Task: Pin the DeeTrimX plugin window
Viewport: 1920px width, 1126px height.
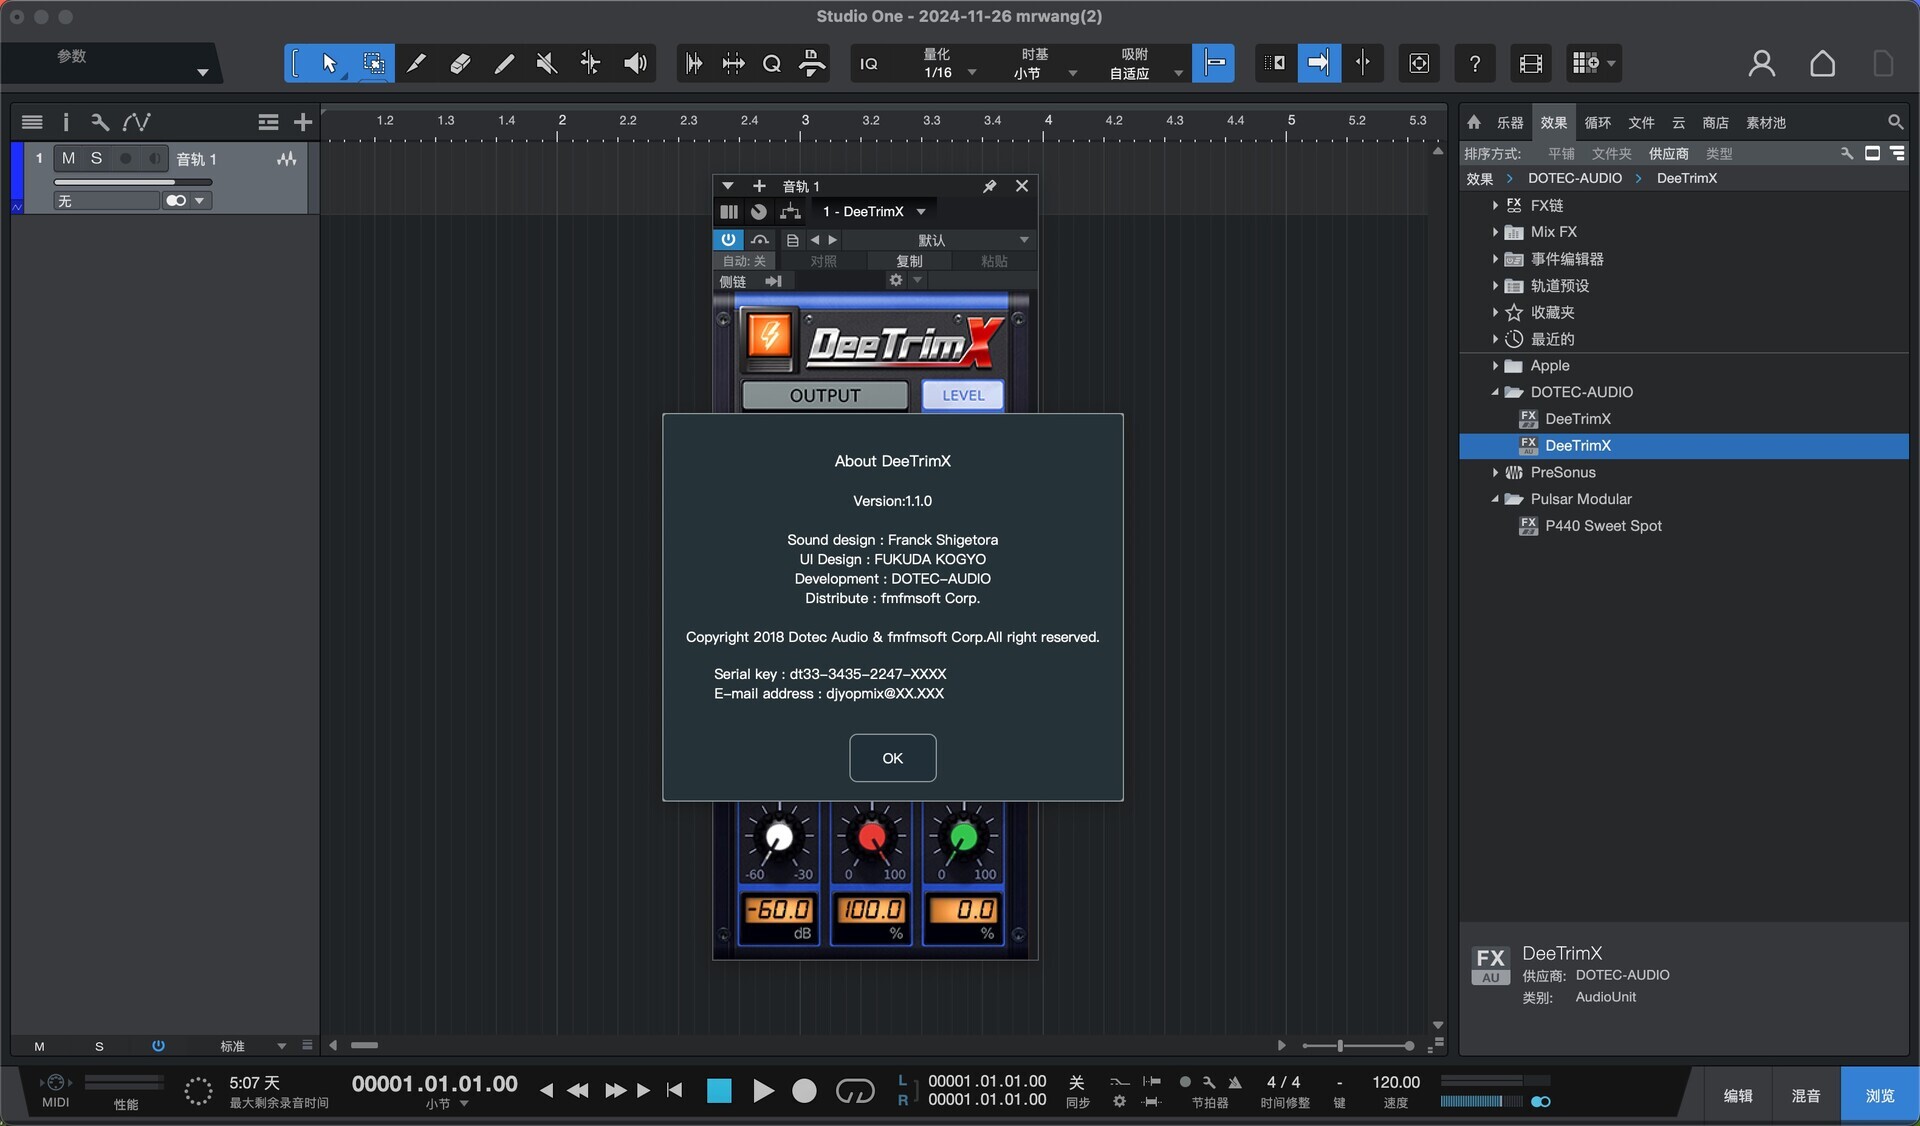Action: tap(989, 186)
